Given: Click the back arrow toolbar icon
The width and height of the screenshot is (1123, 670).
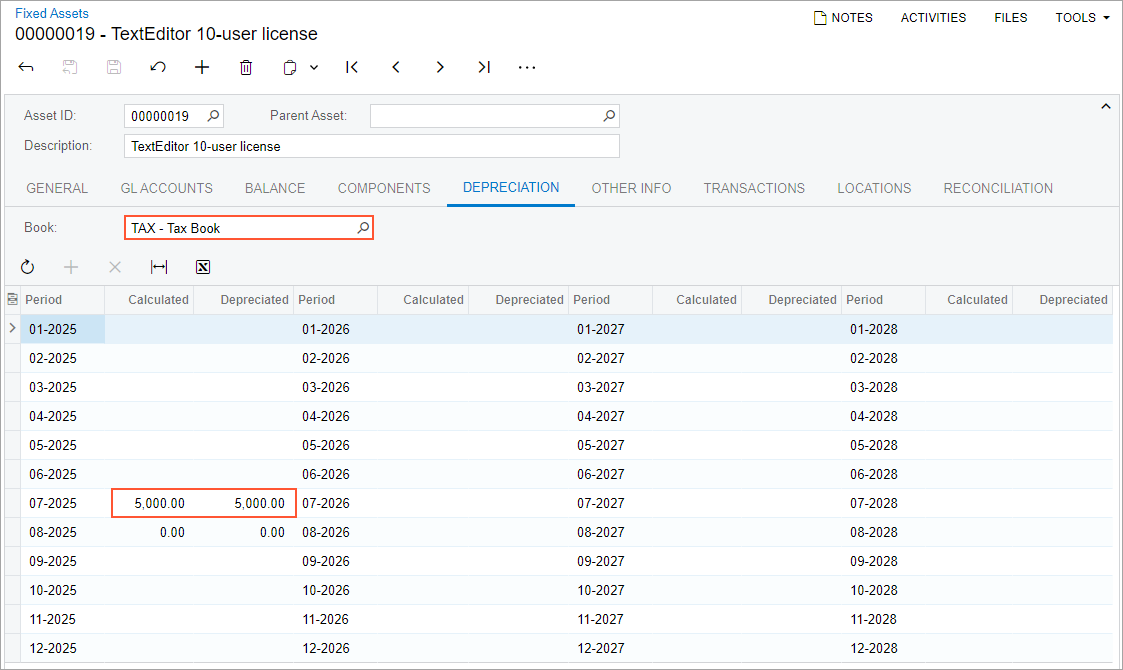Looking at the screenshot, I should tap(26, 67).
